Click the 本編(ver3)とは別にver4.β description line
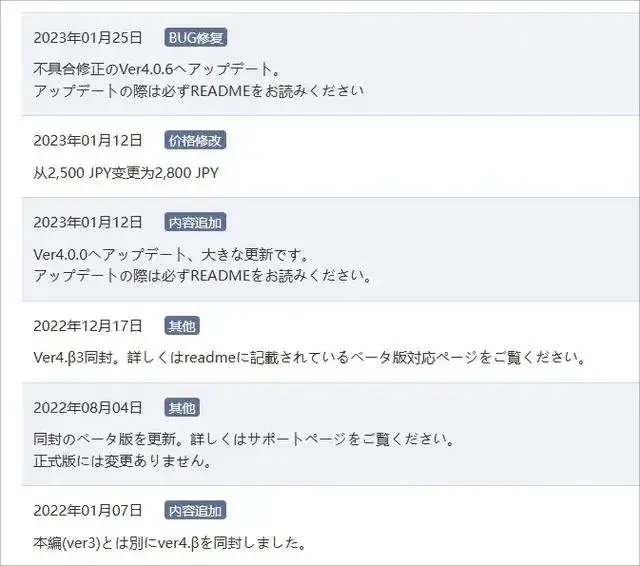Viewport: 640px width, 566px height. click(x=169, y=543)
